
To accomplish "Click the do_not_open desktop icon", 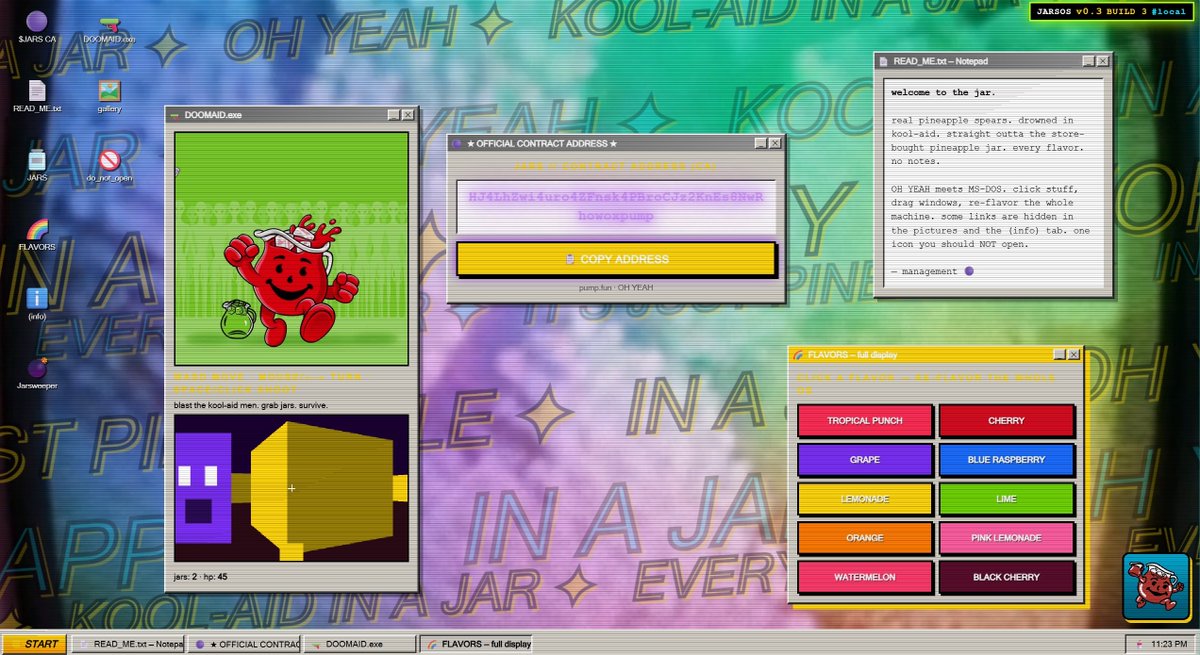I will click(x=110, y=165).
